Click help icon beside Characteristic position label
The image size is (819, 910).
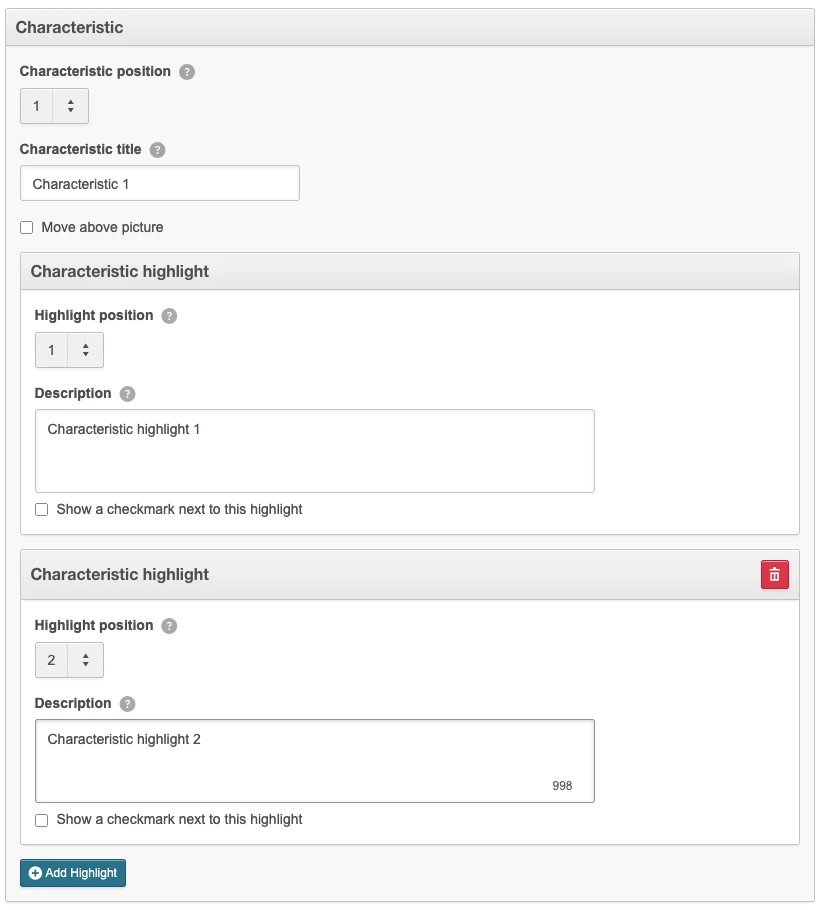click(187, 72)
